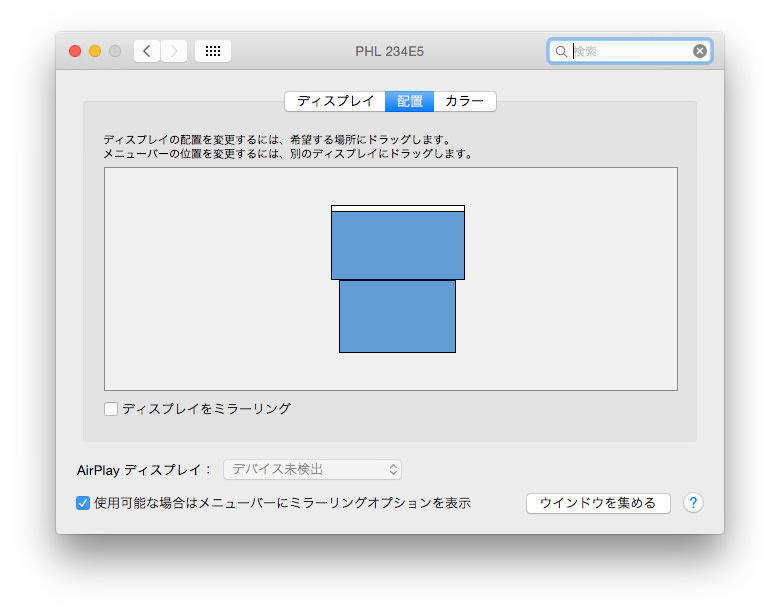
Task: Go back with the left chevron button
Action: (147, 51)
